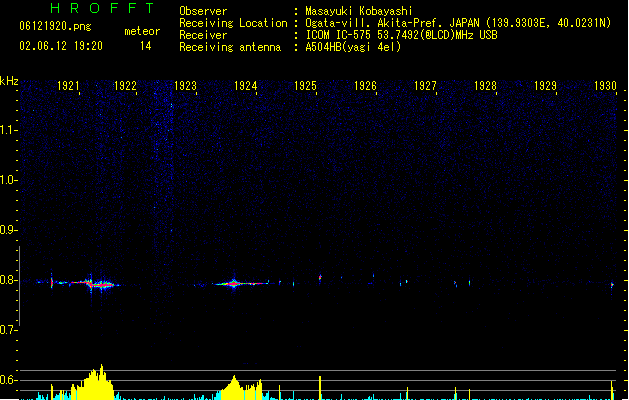Click the small echo blip near 1930
This screenshot has height=400, width=629.
612,285
